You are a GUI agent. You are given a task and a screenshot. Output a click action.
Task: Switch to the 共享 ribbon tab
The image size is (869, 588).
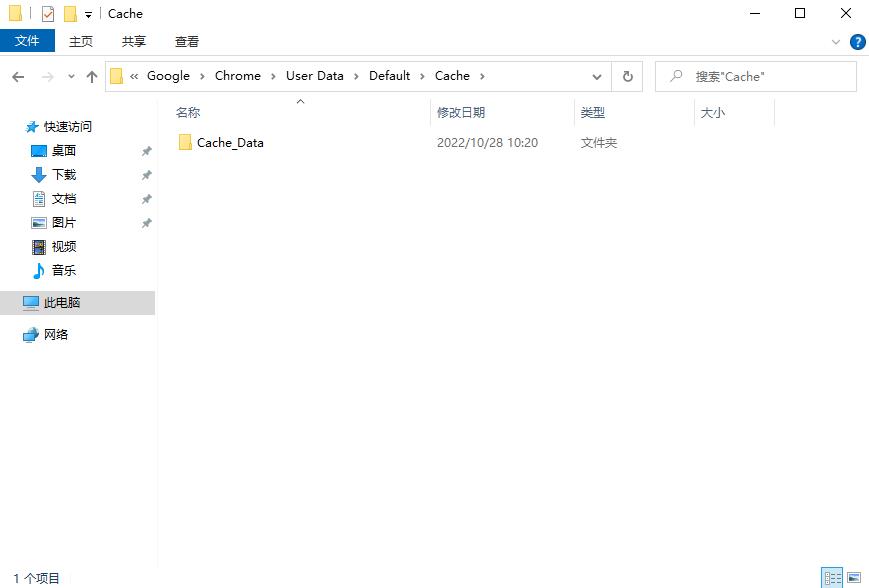[x=134, y=42]
